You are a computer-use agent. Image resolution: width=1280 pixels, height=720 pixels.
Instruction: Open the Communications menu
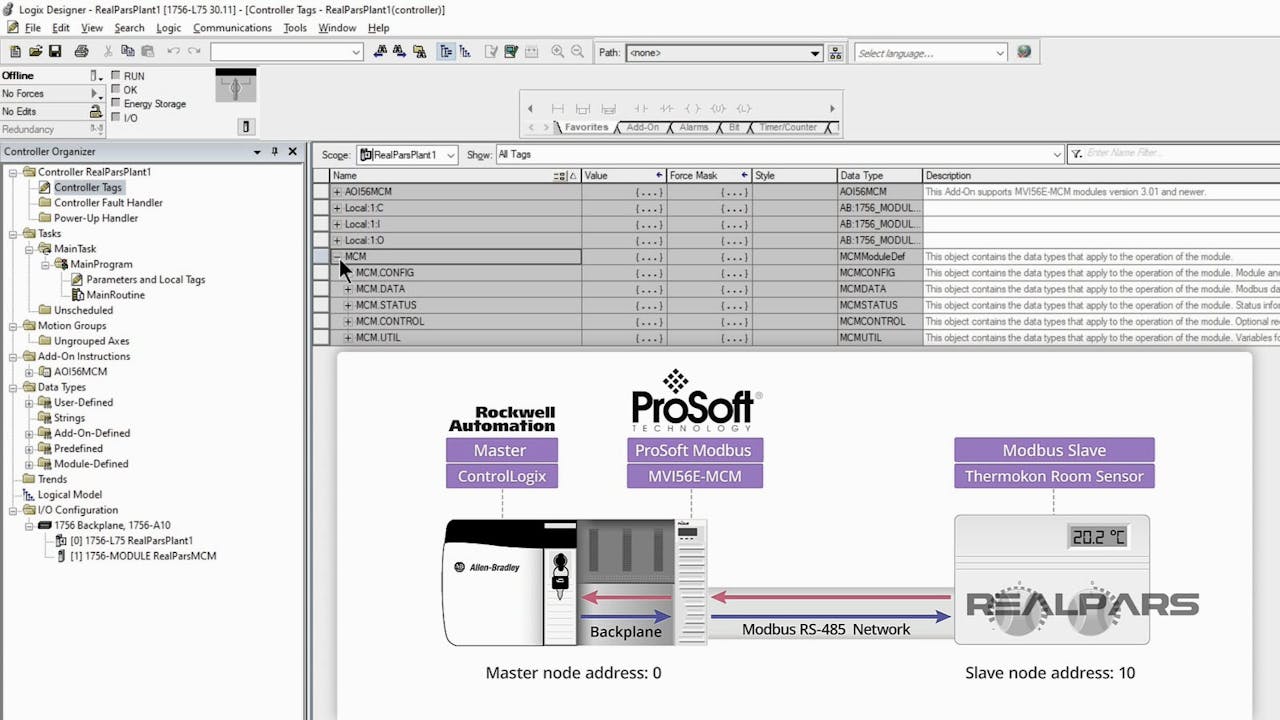coord(232,27)
